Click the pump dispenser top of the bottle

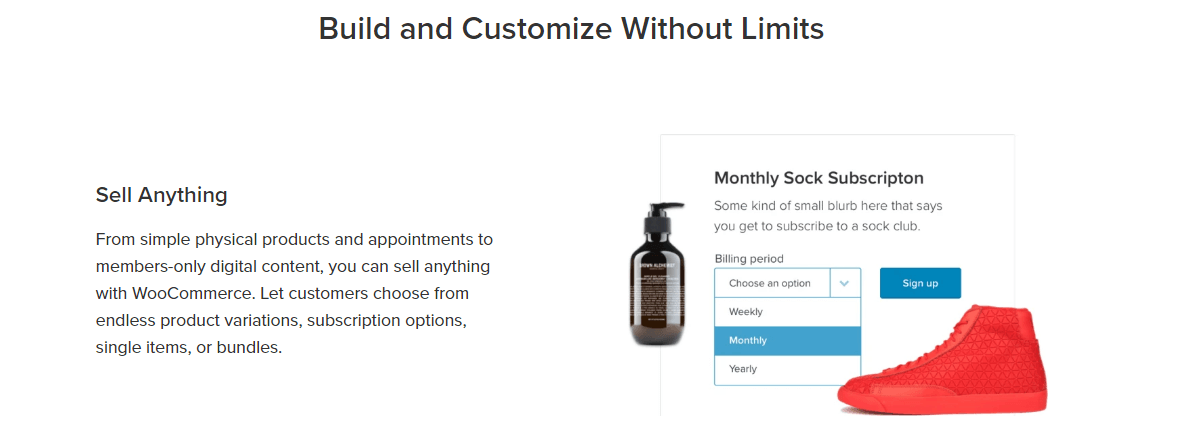click(663, 209)
